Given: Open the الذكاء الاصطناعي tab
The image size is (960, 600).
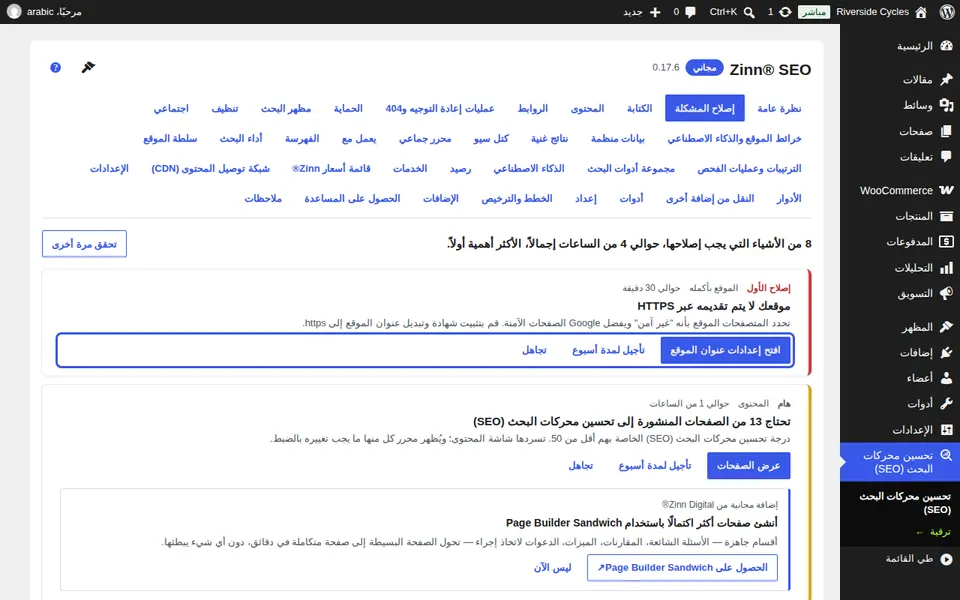Looking at the screenshot, I should point(529,168).
